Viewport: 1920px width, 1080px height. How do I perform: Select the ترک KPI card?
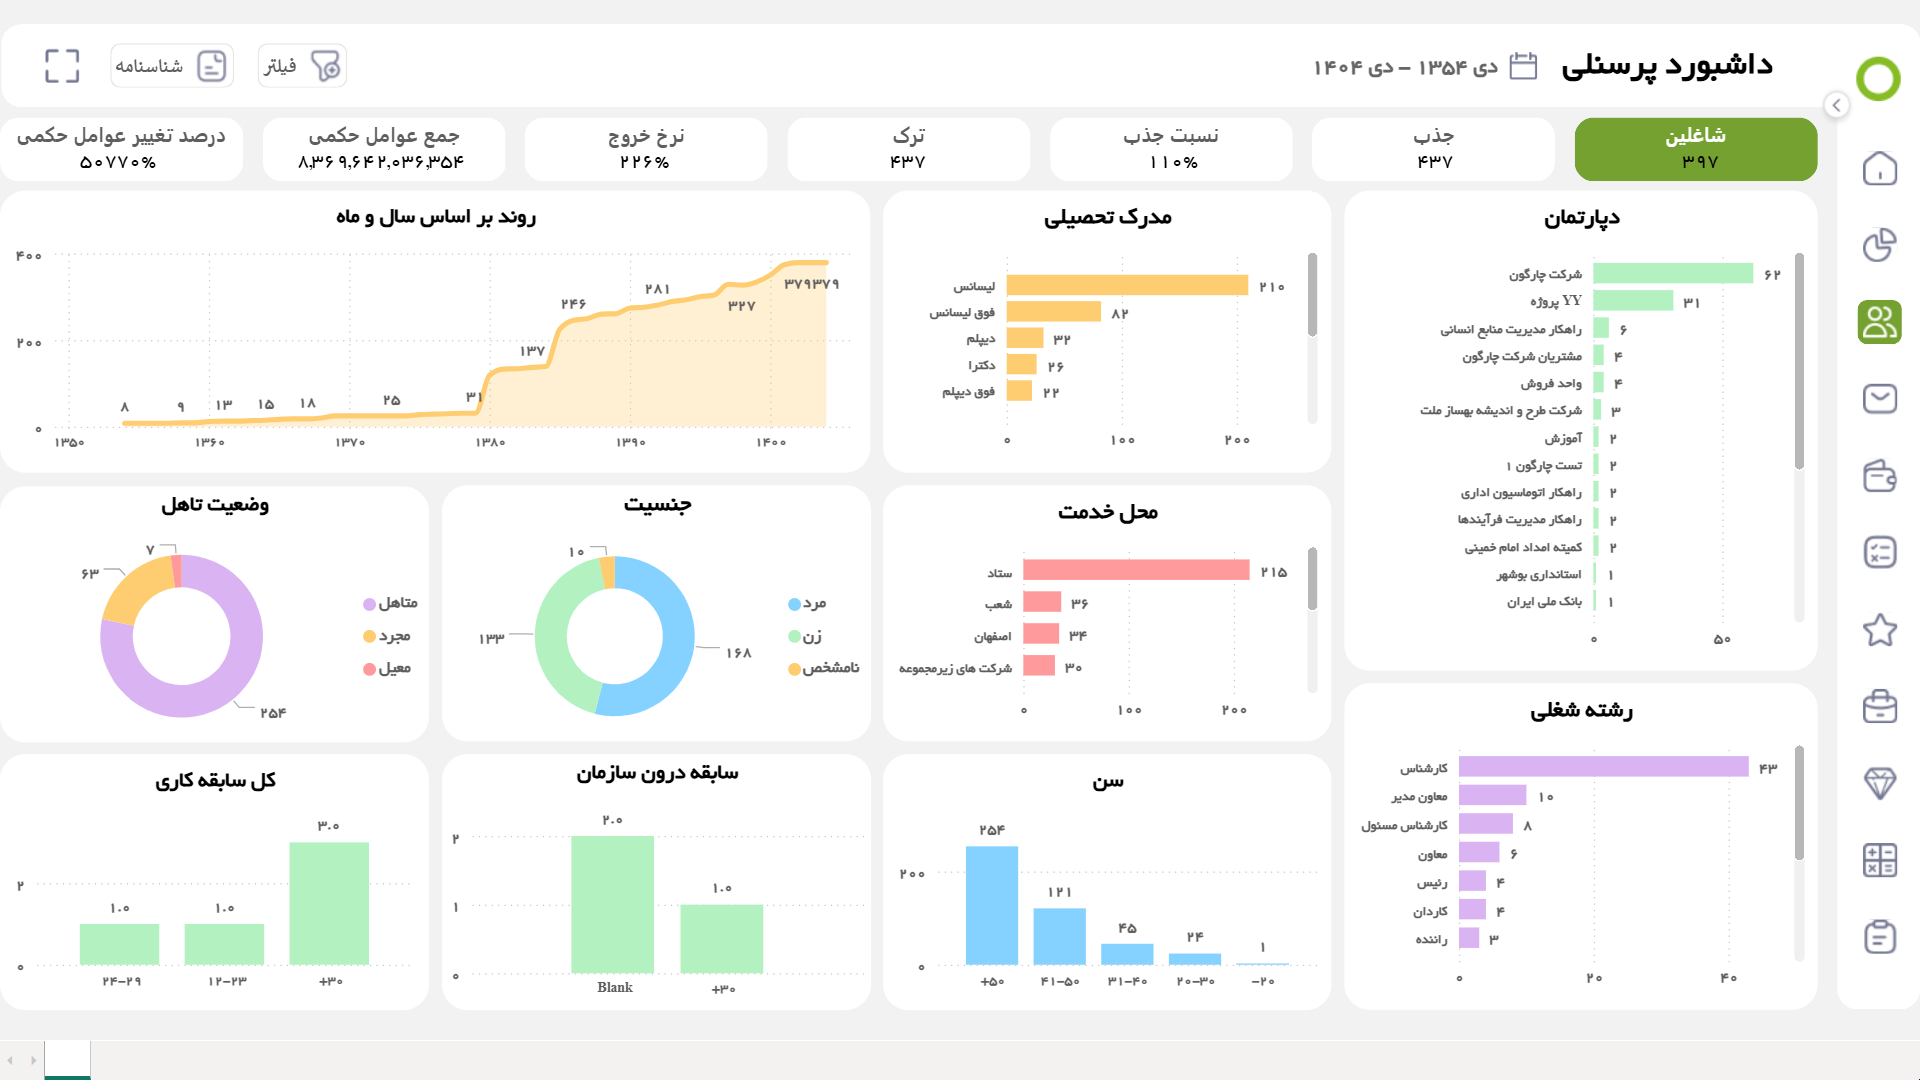(x=908, y=149)
